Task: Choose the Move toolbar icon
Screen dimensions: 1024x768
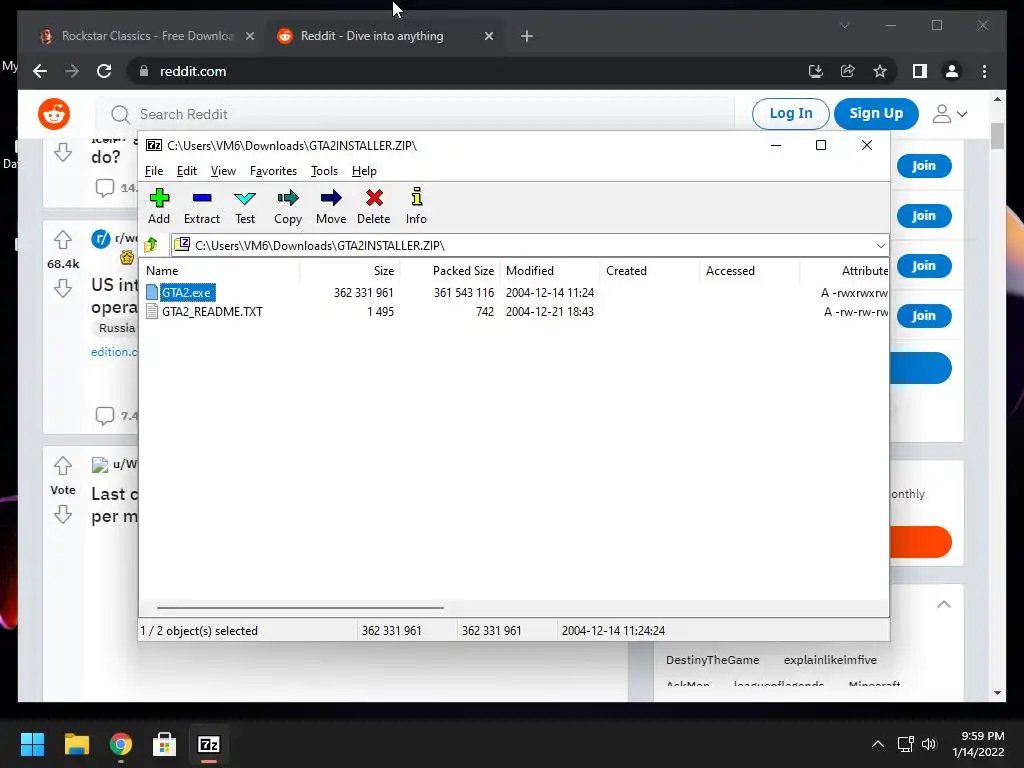Action: [331, 206]
